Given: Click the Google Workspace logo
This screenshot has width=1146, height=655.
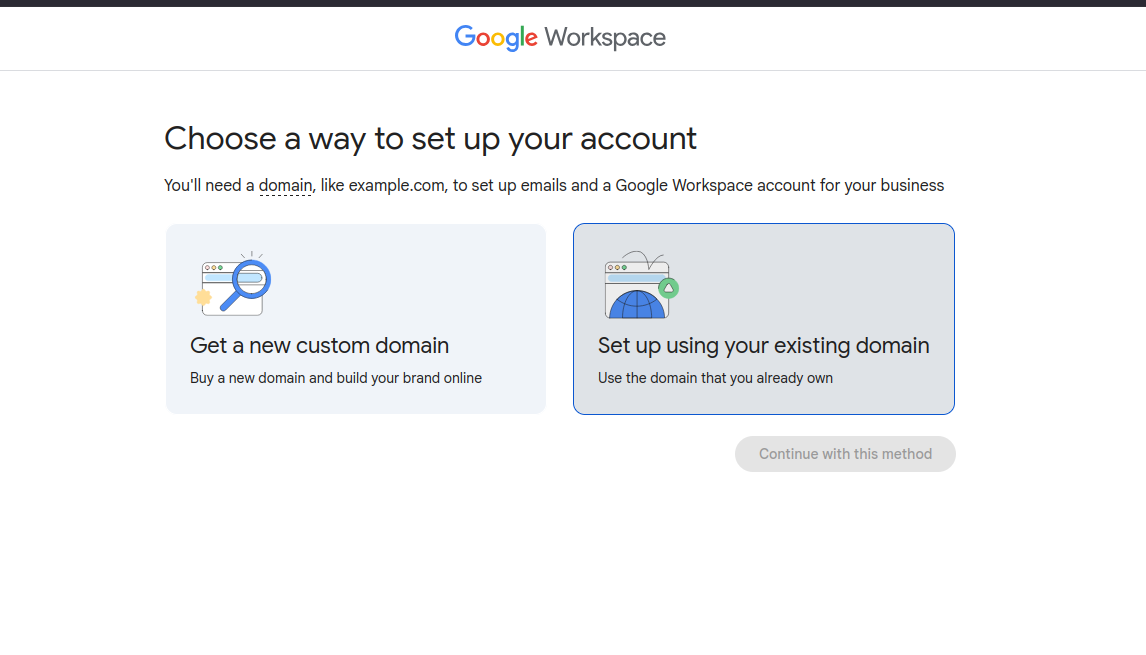Looking at the screenshot, I should click(x=560, y=38).
